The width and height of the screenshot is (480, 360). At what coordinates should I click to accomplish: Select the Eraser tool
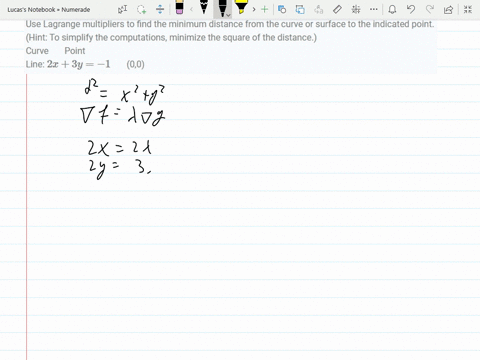click(x=179, y=7)
